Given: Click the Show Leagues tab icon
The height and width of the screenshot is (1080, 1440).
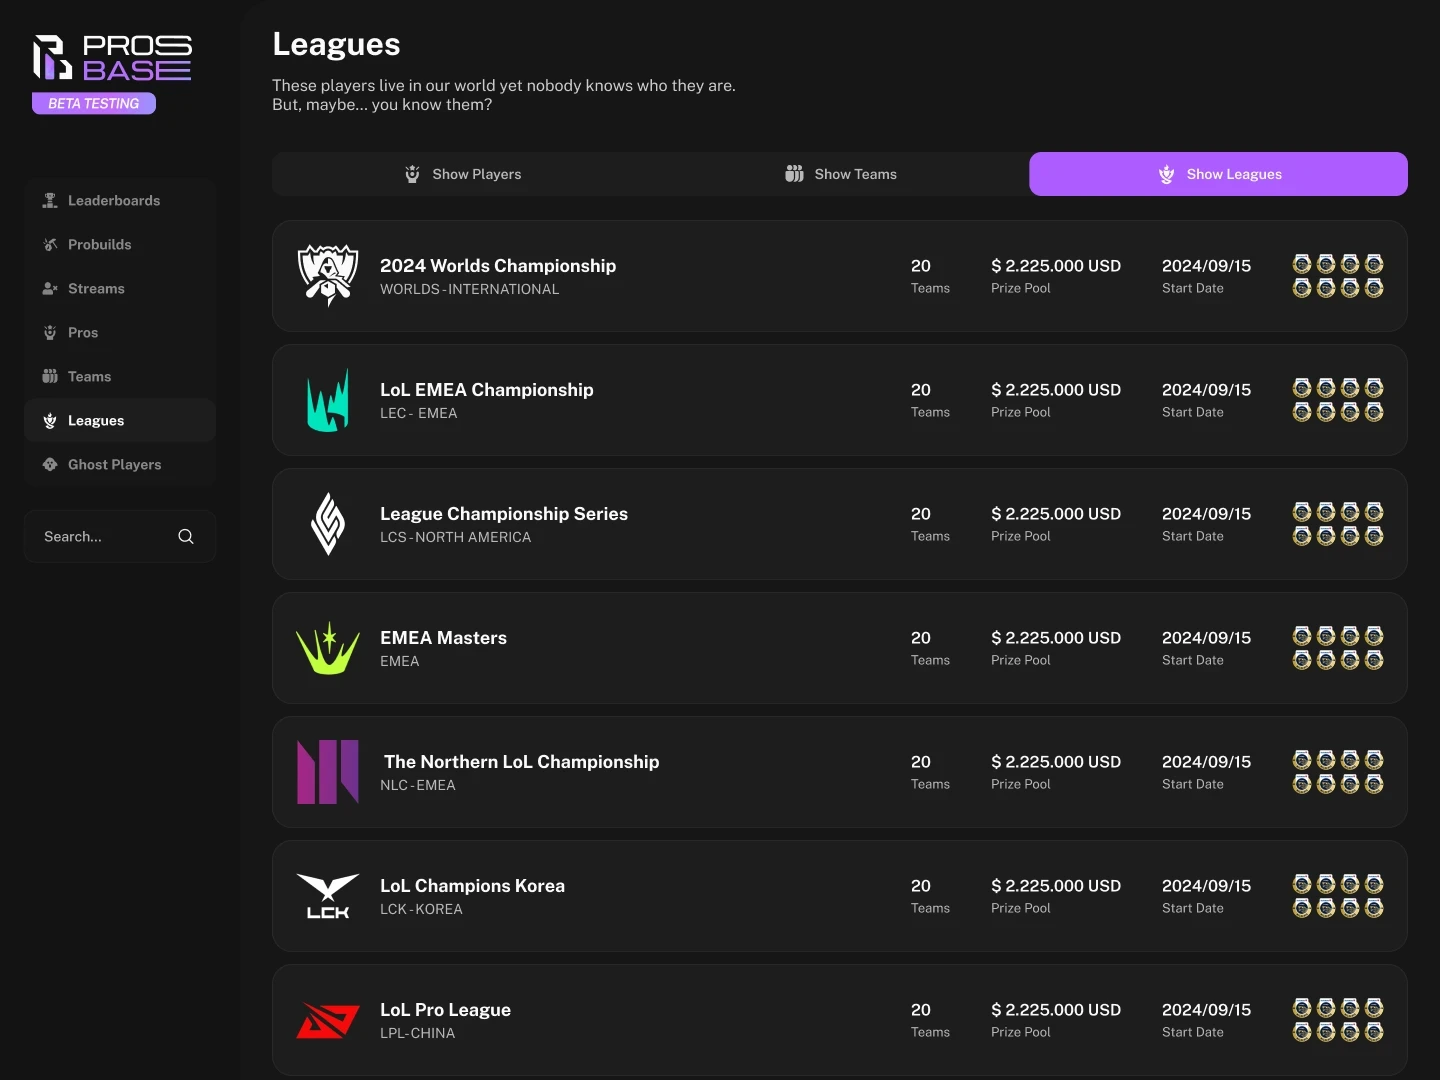Looking at the screenshot, I should pos(1166,174).
